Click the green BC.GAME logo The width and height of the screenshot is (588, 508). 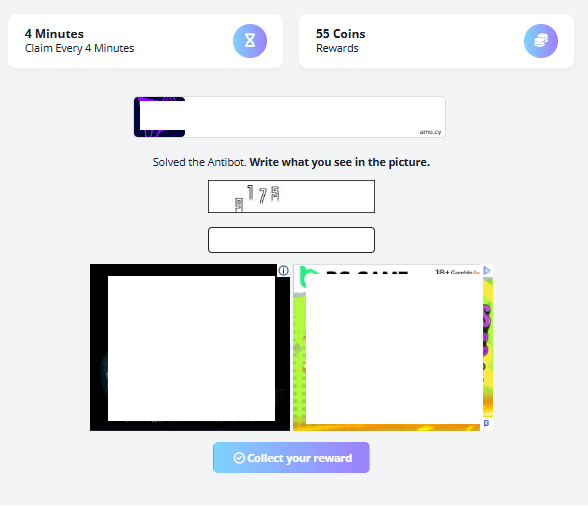click(308, 276)
